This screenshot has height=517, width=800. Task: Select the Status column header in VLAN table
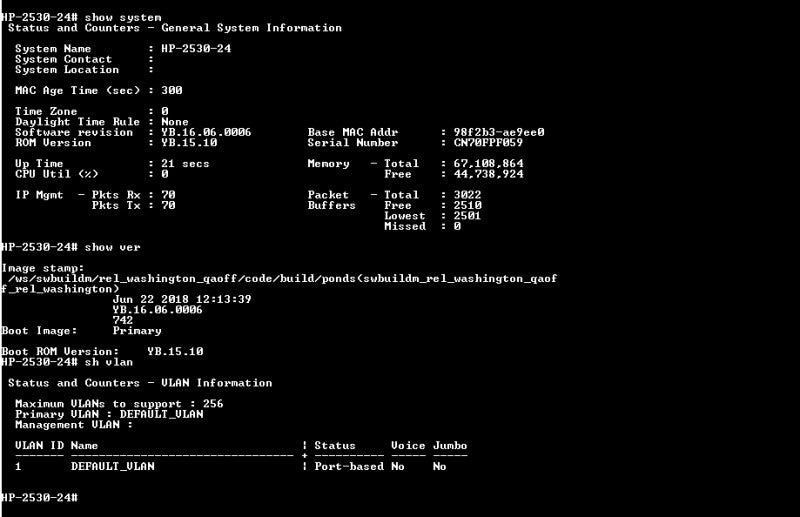tap(335, 446)
